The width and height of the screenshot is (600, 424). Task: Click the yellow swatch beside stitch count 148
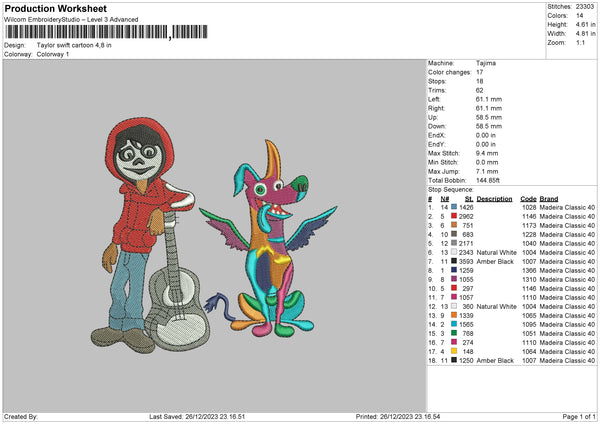point(454,351)
